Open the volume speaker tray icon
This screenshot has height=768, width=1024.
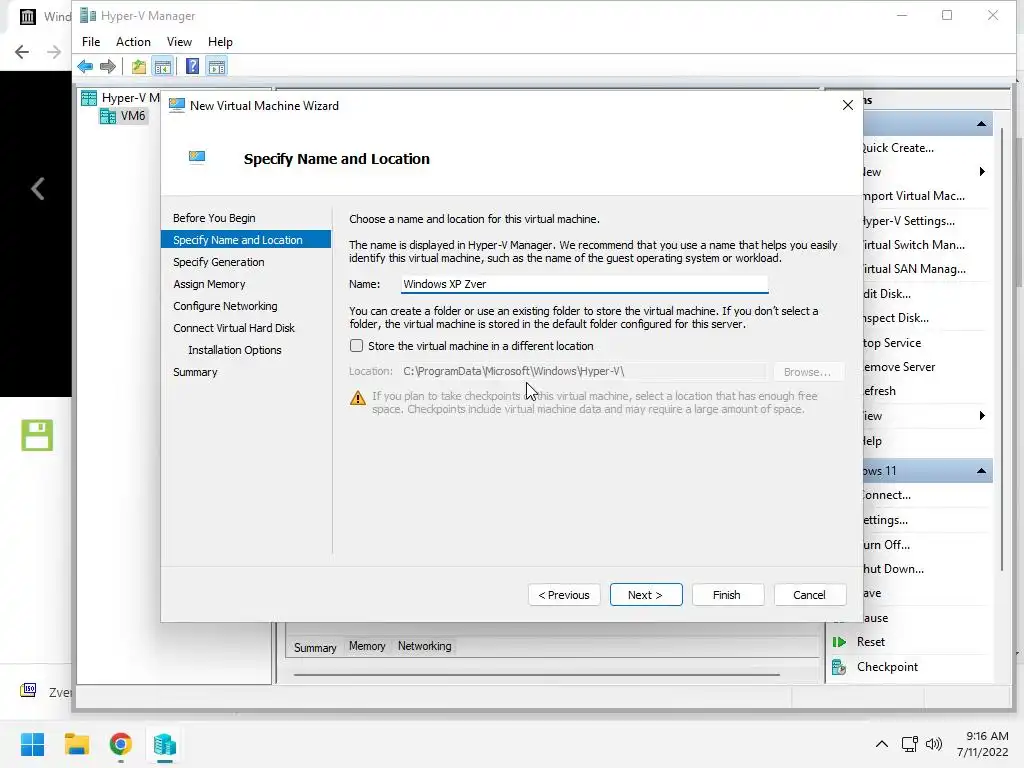(934, 744)
